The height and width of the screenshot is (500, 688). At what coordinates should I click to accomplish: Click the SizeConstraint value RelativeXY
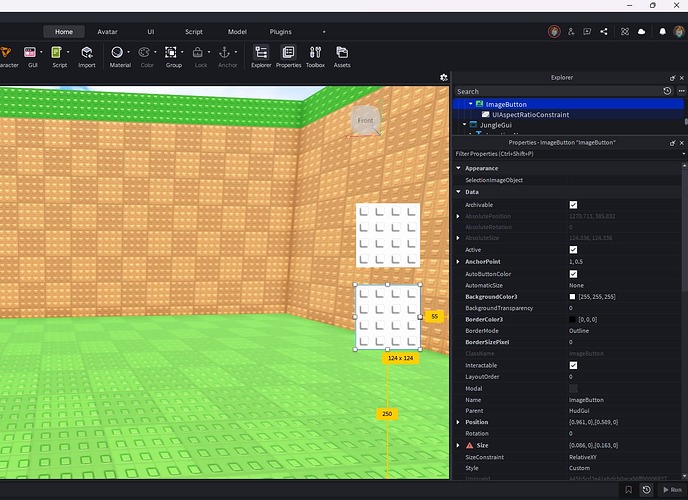tap(583, 457)
